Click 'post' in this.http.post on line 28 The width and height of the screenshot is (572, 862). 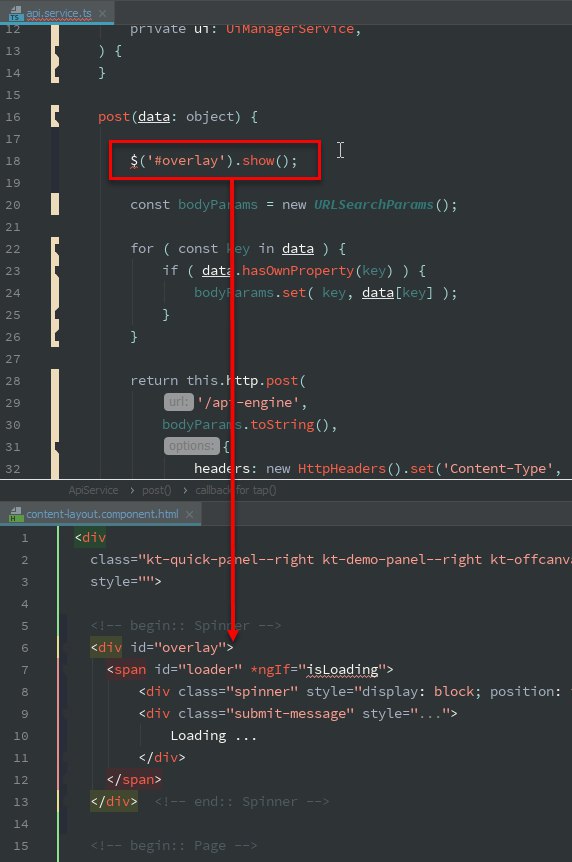282,380
